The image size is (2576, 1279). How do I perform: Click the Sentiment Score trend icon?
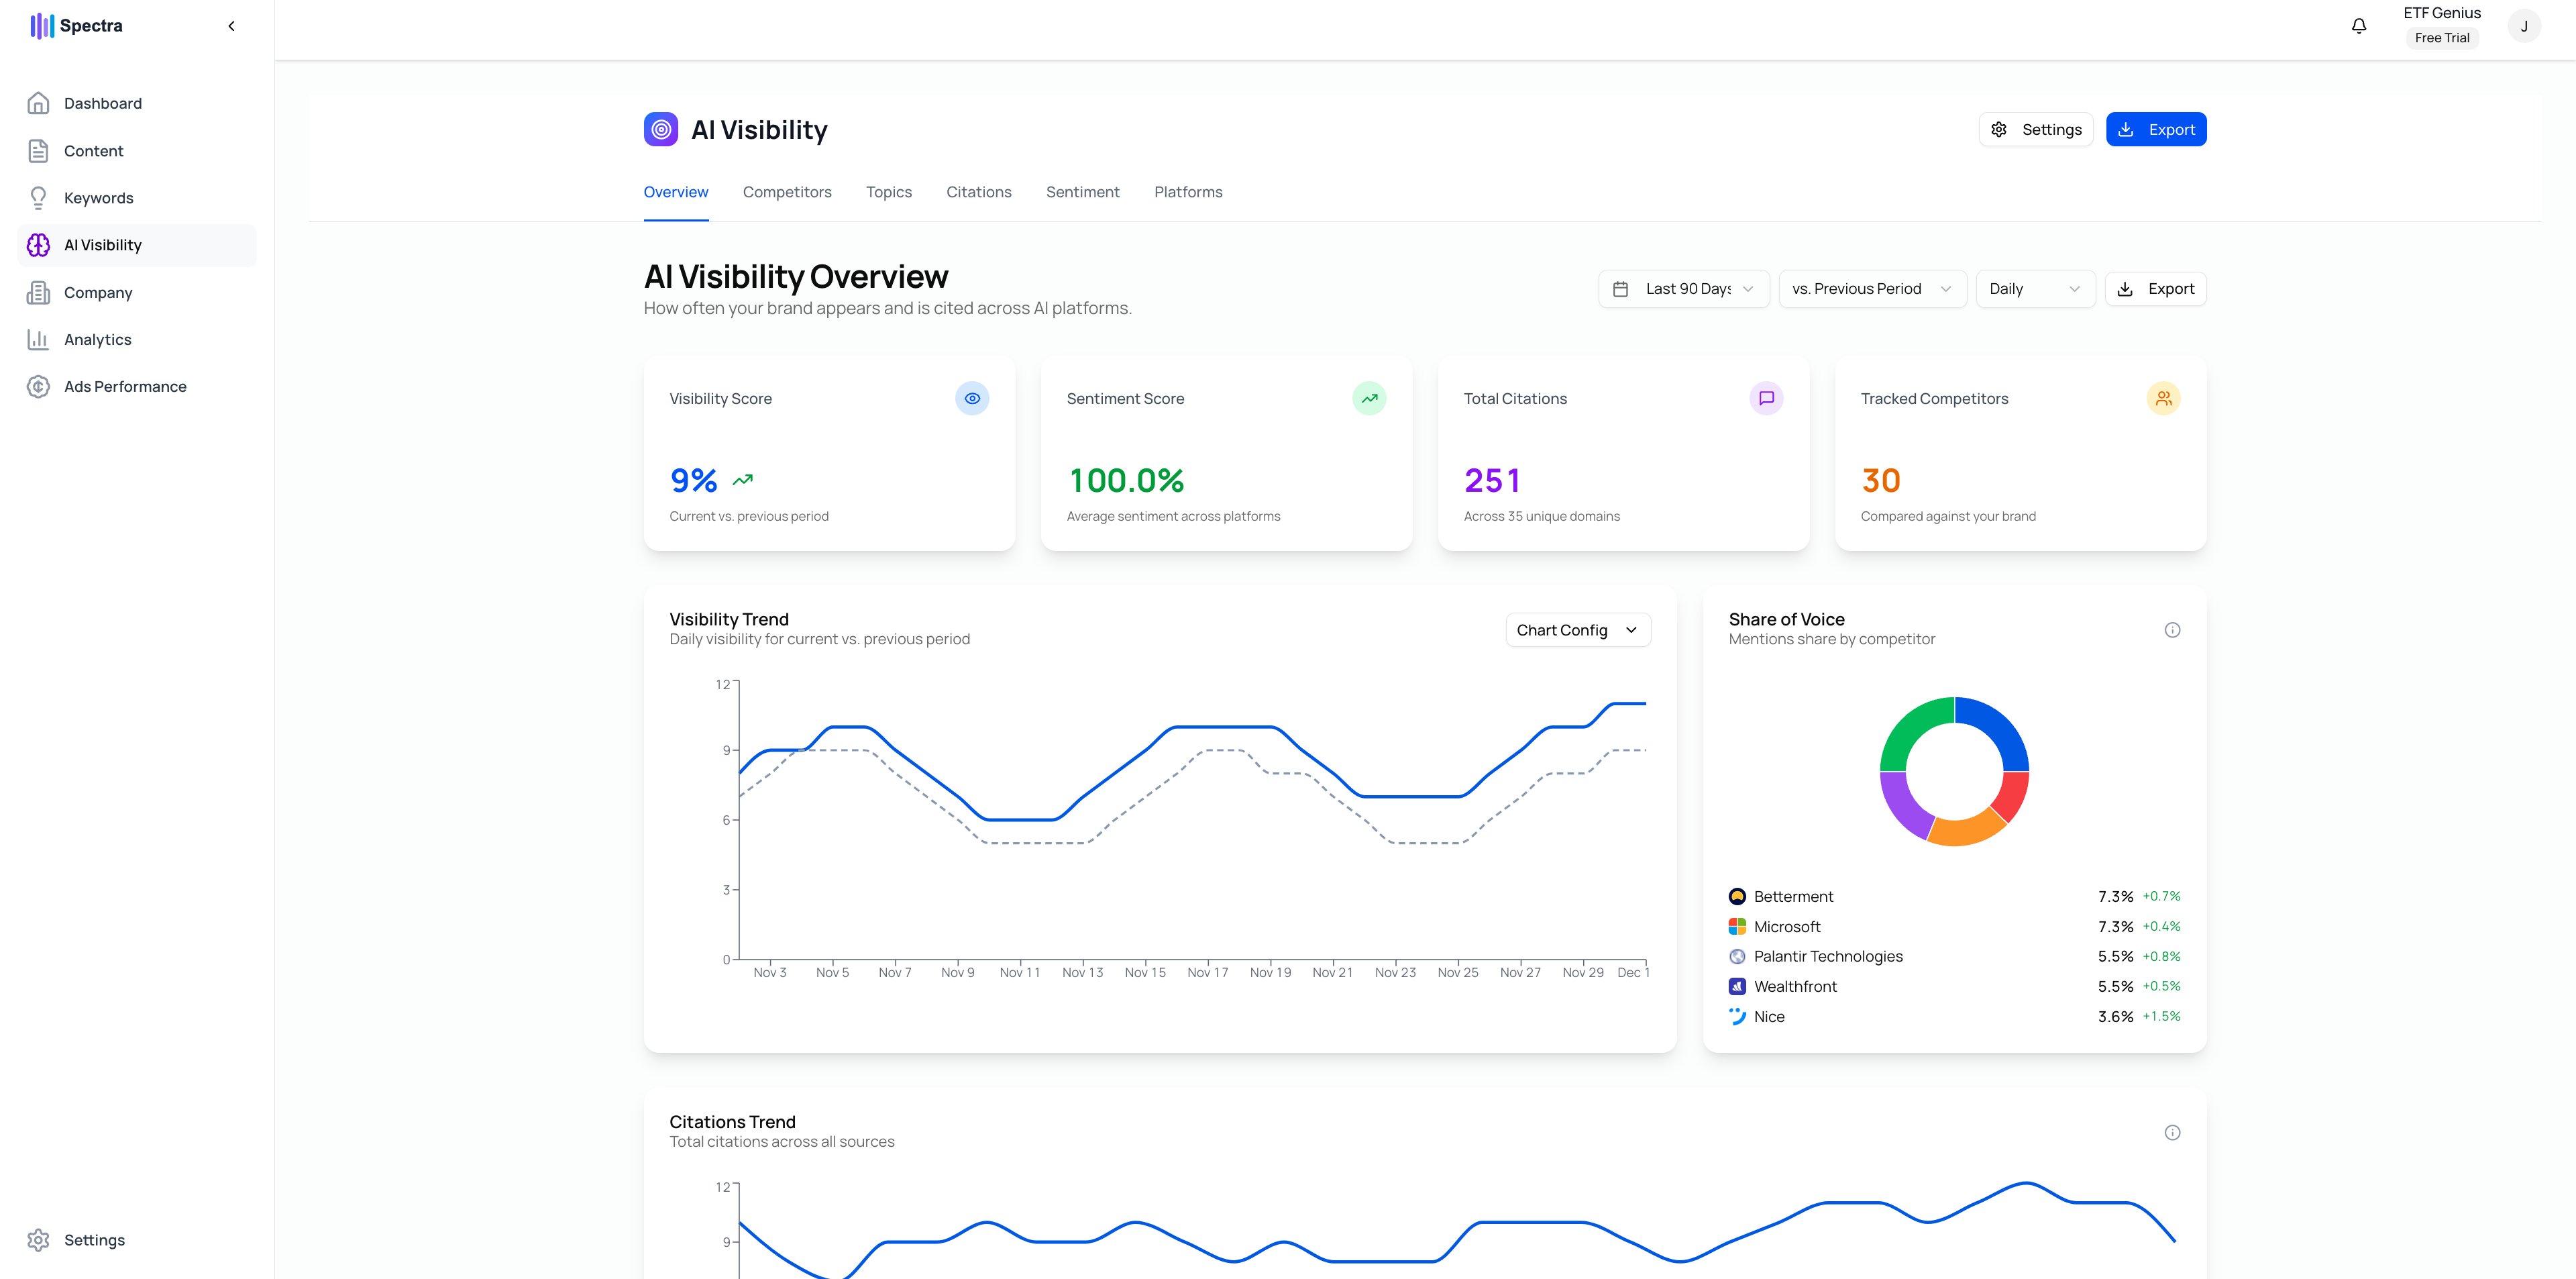click(x=1369, y=398)
